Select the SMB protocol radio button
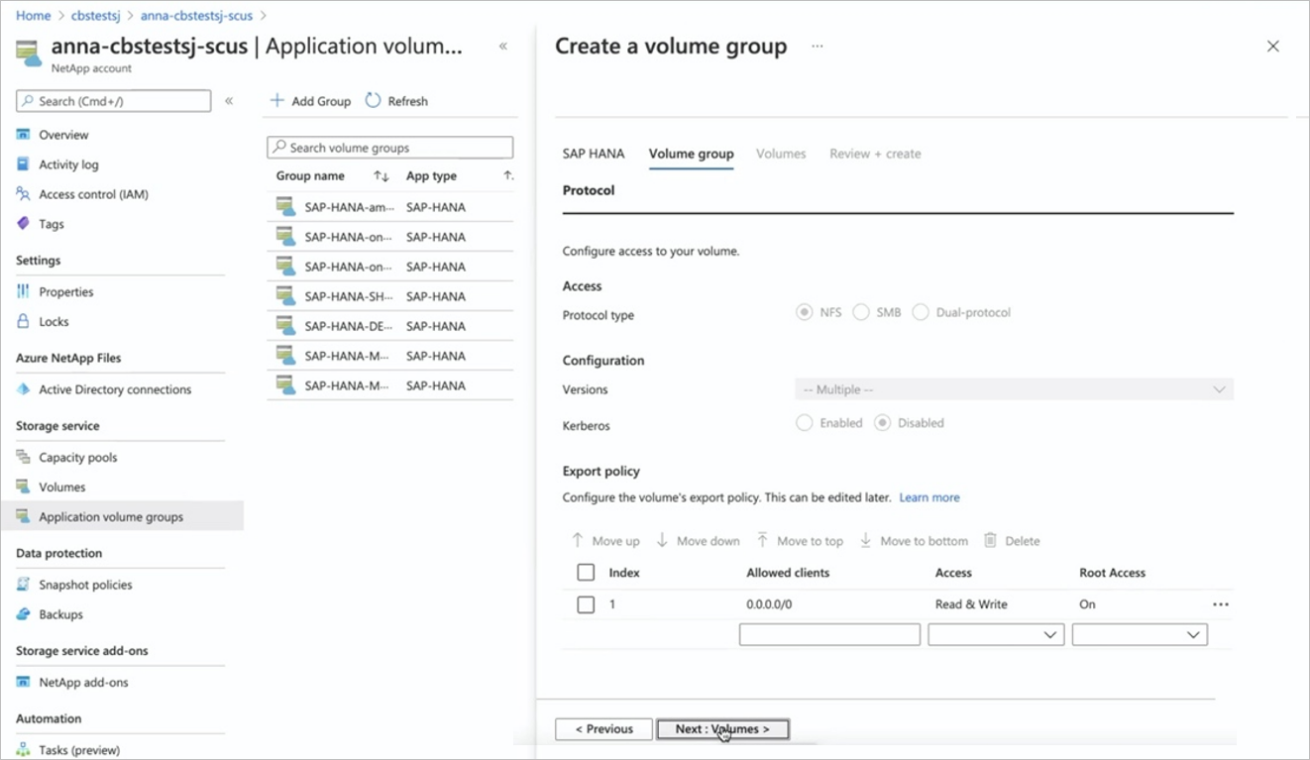This screenshot has width=1310, height=760. [x=861, y=312]
